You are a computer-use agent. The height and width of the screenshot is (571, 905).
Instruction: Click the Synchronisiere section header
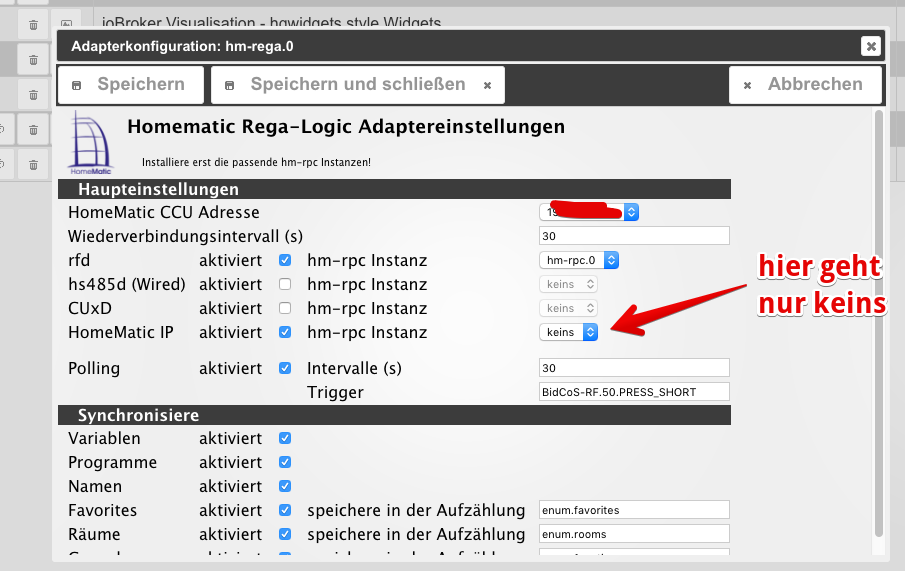tap(394, 415)
